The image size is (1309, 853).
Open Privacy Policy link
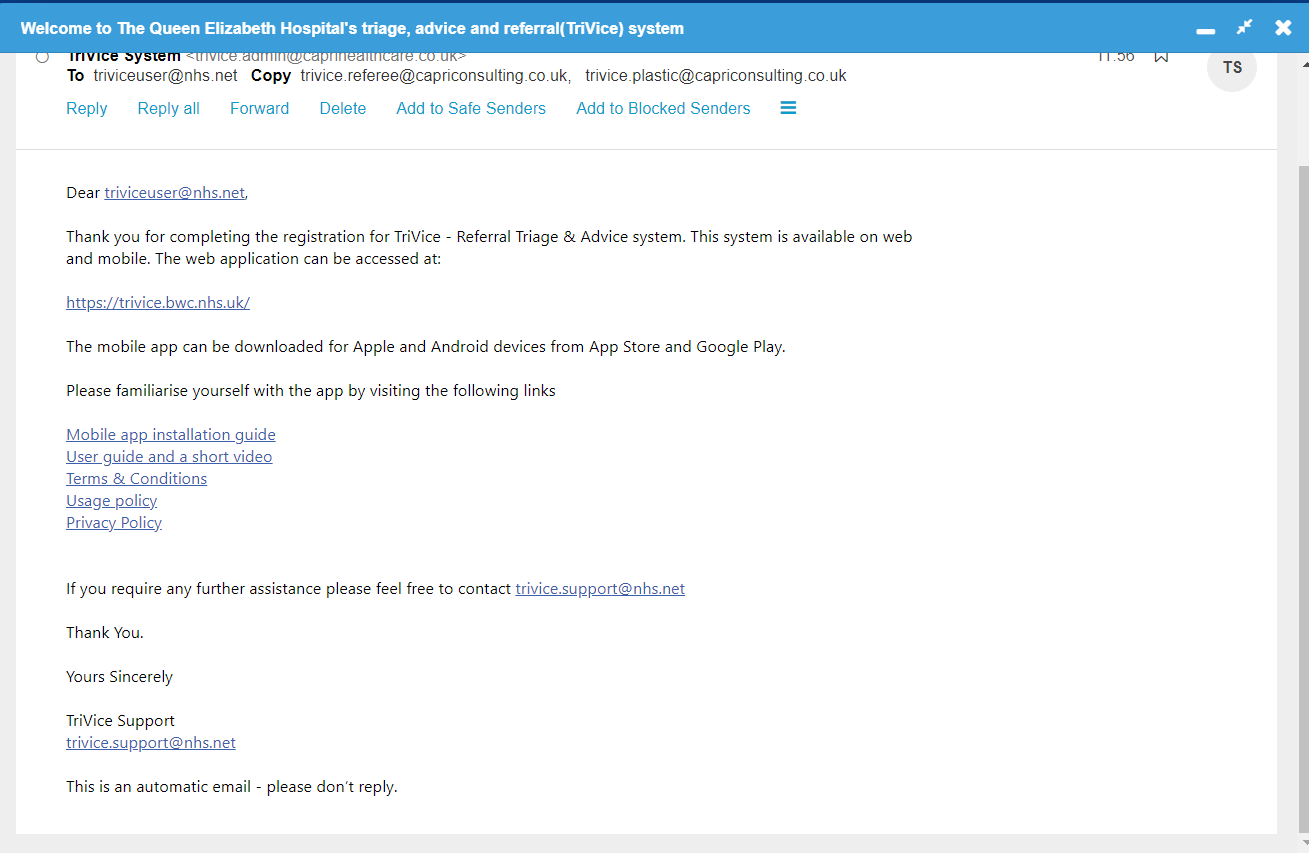pyautogui.click(x=114, y=523)
